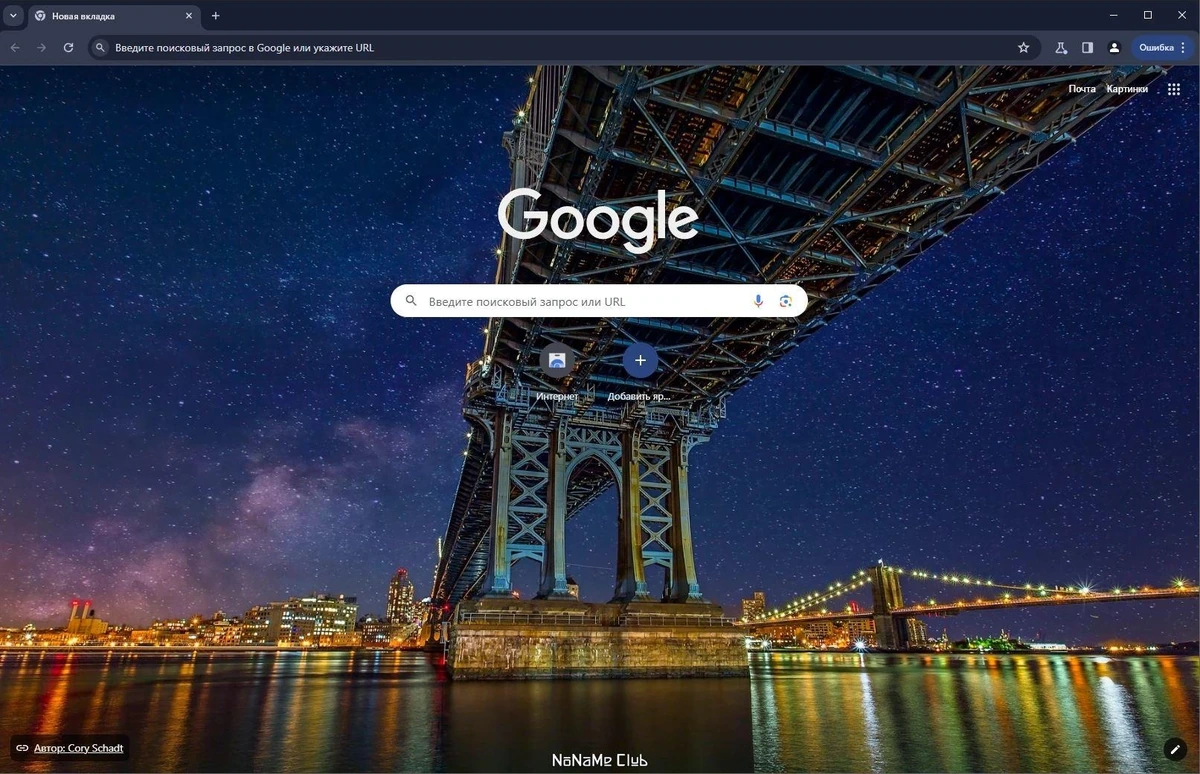
Task: Open the Почта link
Action: tap(1081, 89)
